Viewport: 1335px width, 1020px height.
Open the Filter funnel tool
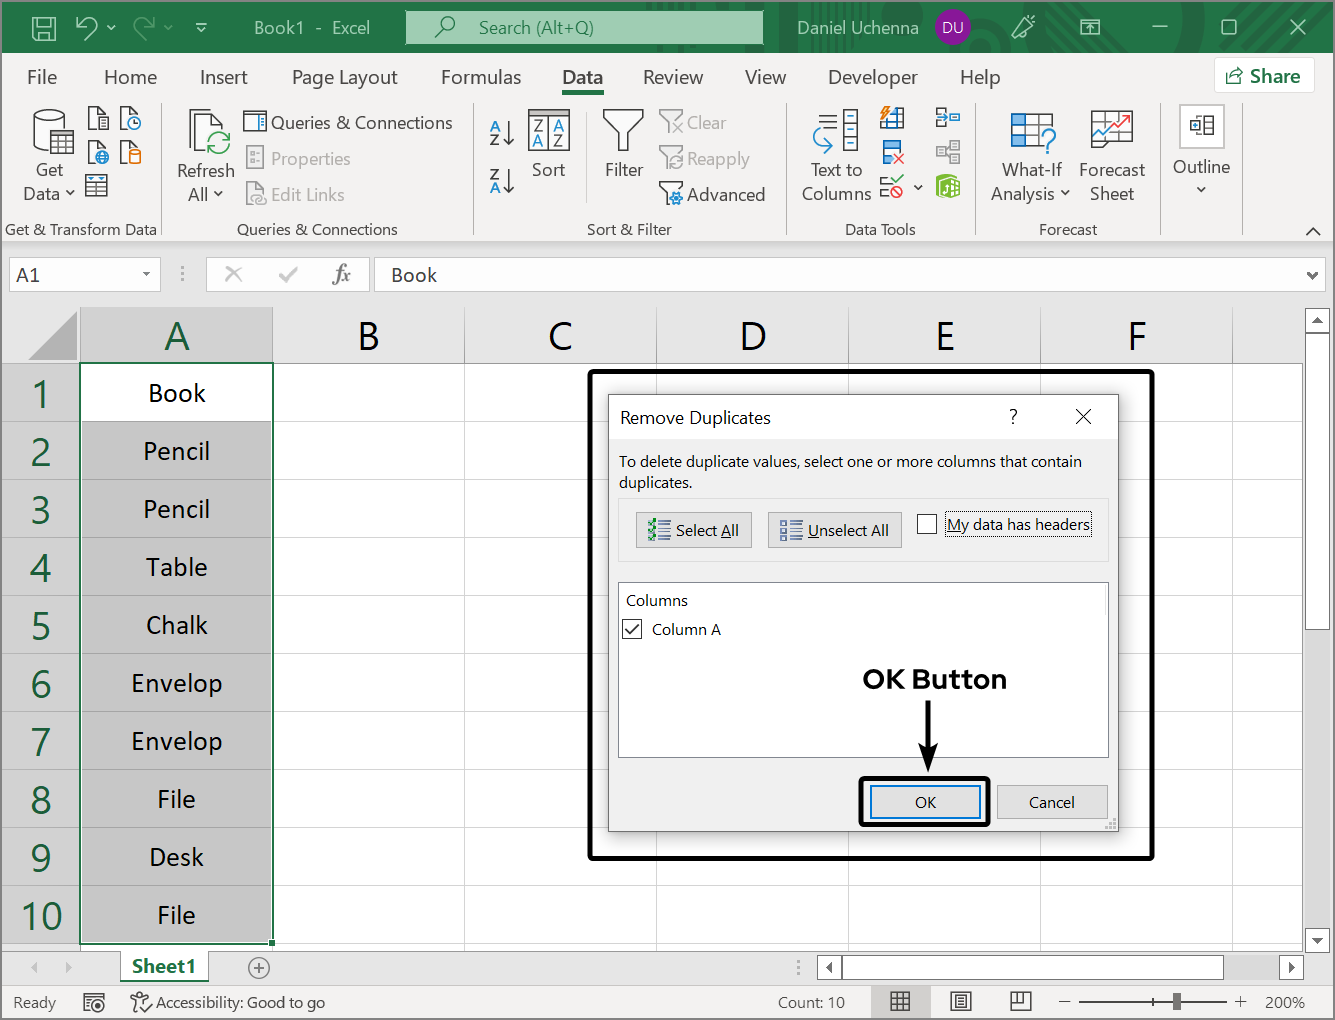[x=623, y=145]
